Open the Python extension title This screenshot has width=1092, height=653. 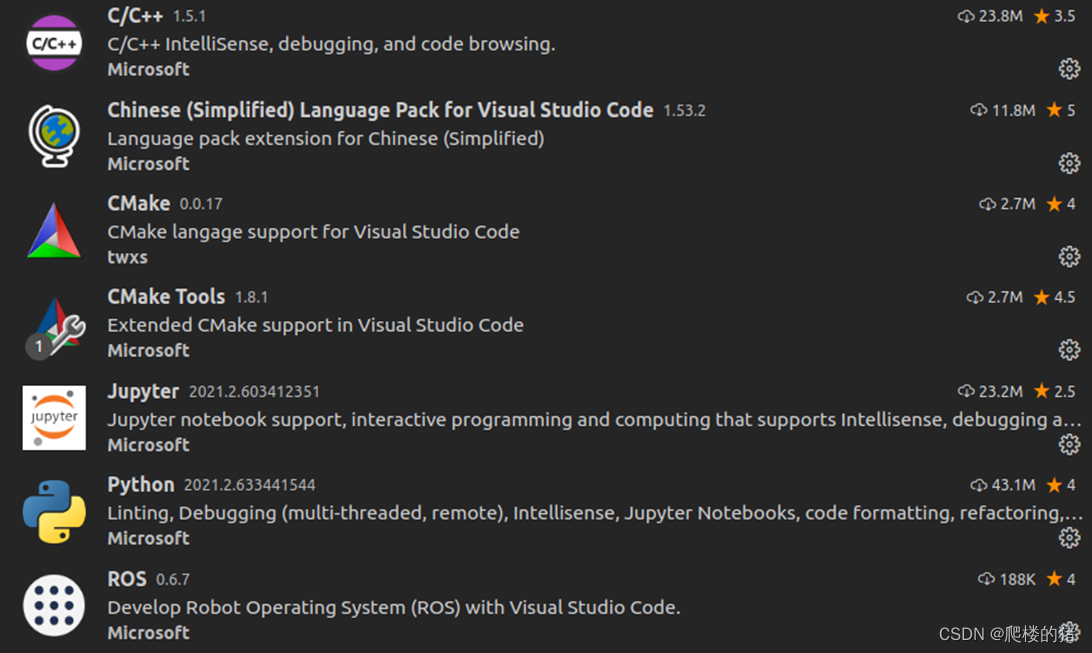(x=141, y=485)
